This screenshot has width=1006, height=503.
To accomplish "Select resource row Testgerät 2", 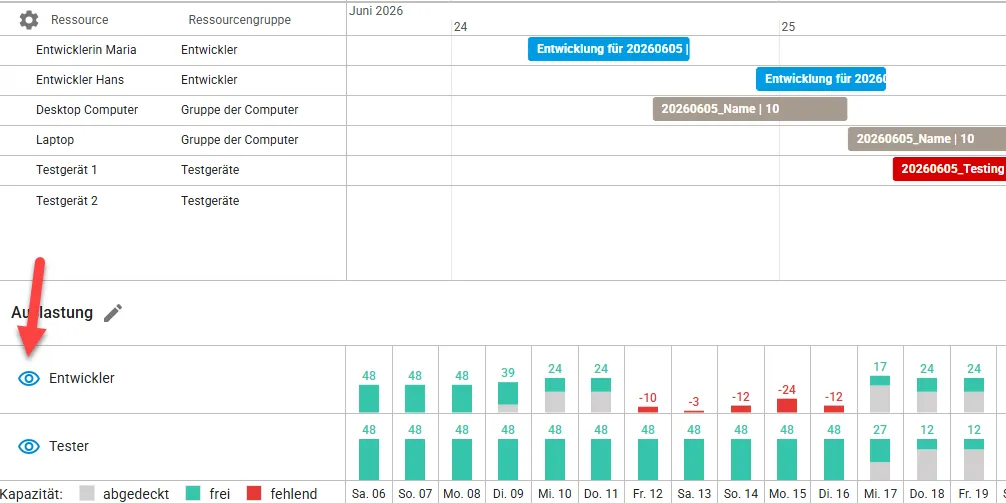I will point(173,201).
